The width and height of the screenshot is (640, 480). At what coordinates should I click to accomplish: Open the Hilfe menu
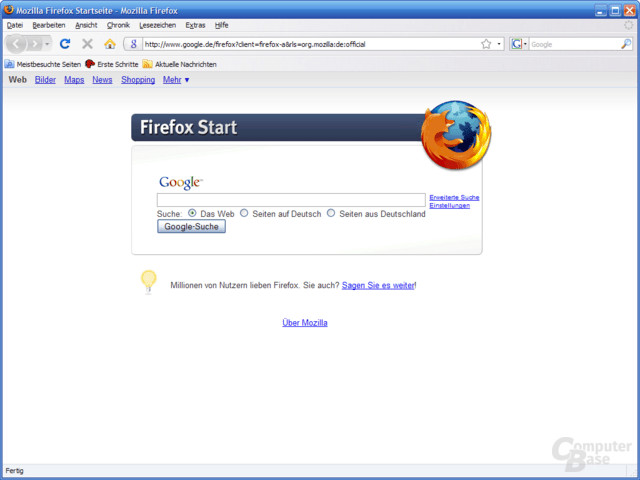(221, 25)
